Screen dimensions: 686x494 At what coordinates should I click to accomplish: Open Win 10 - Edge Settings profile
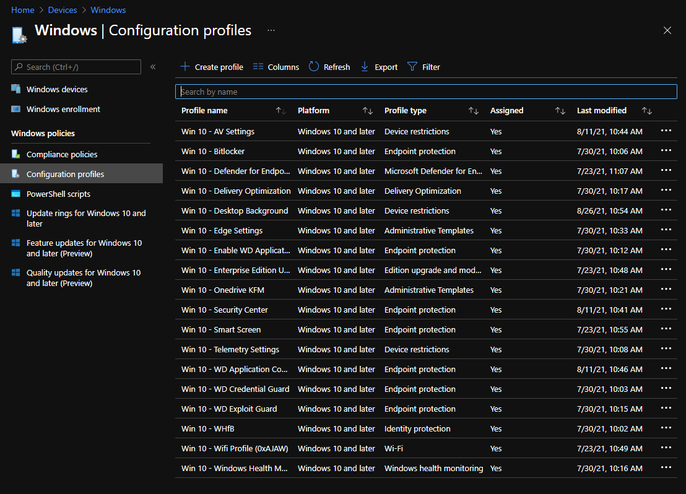click(x=222, y=230)
